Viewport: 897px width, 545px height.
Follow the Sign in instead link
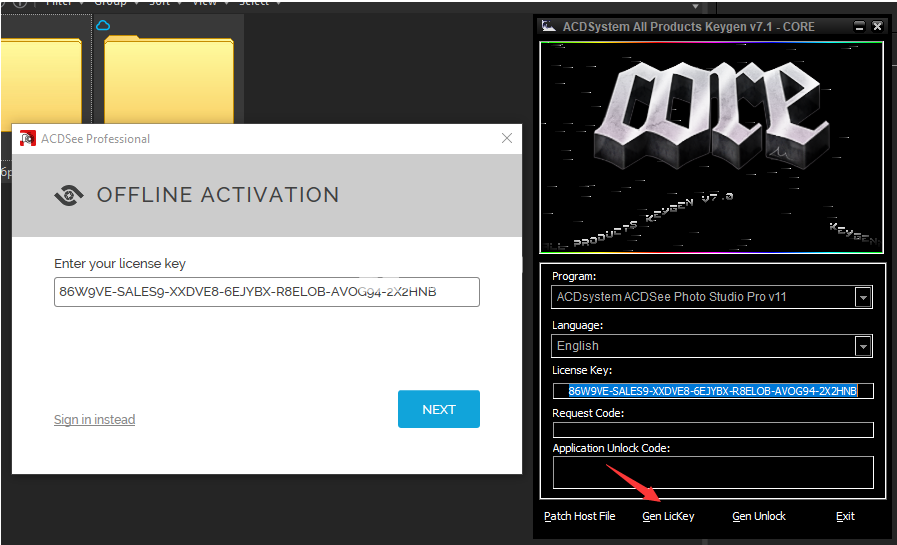(94, 419)
